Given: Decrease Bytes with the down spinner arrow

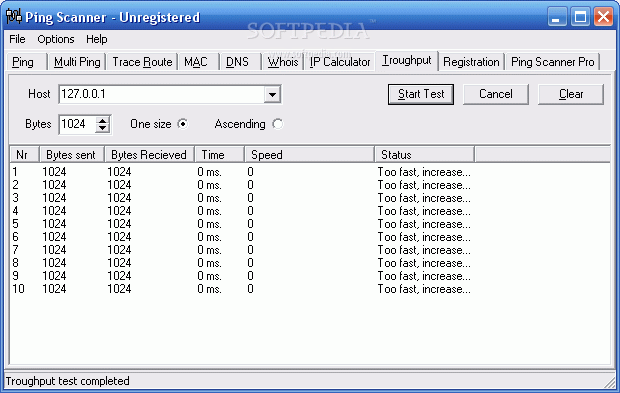Looking at the screenshot, I should coord(102,128).
